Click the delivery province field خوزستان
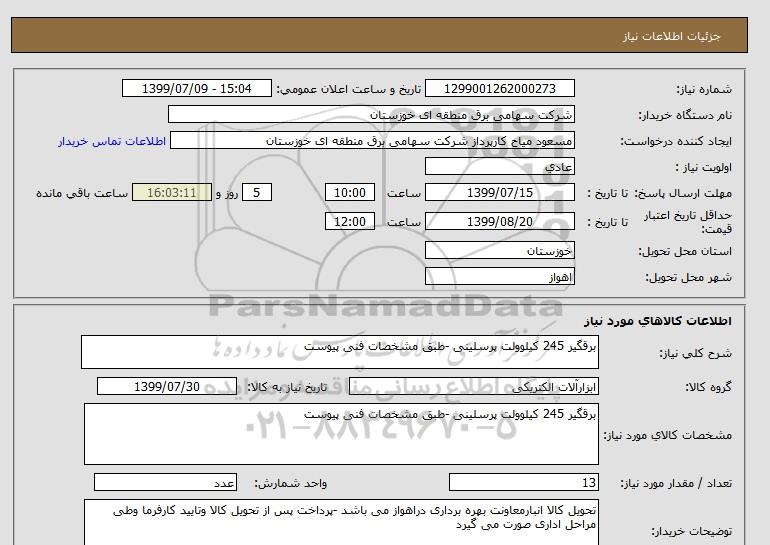770x545 pixels. tap(499, 250)
